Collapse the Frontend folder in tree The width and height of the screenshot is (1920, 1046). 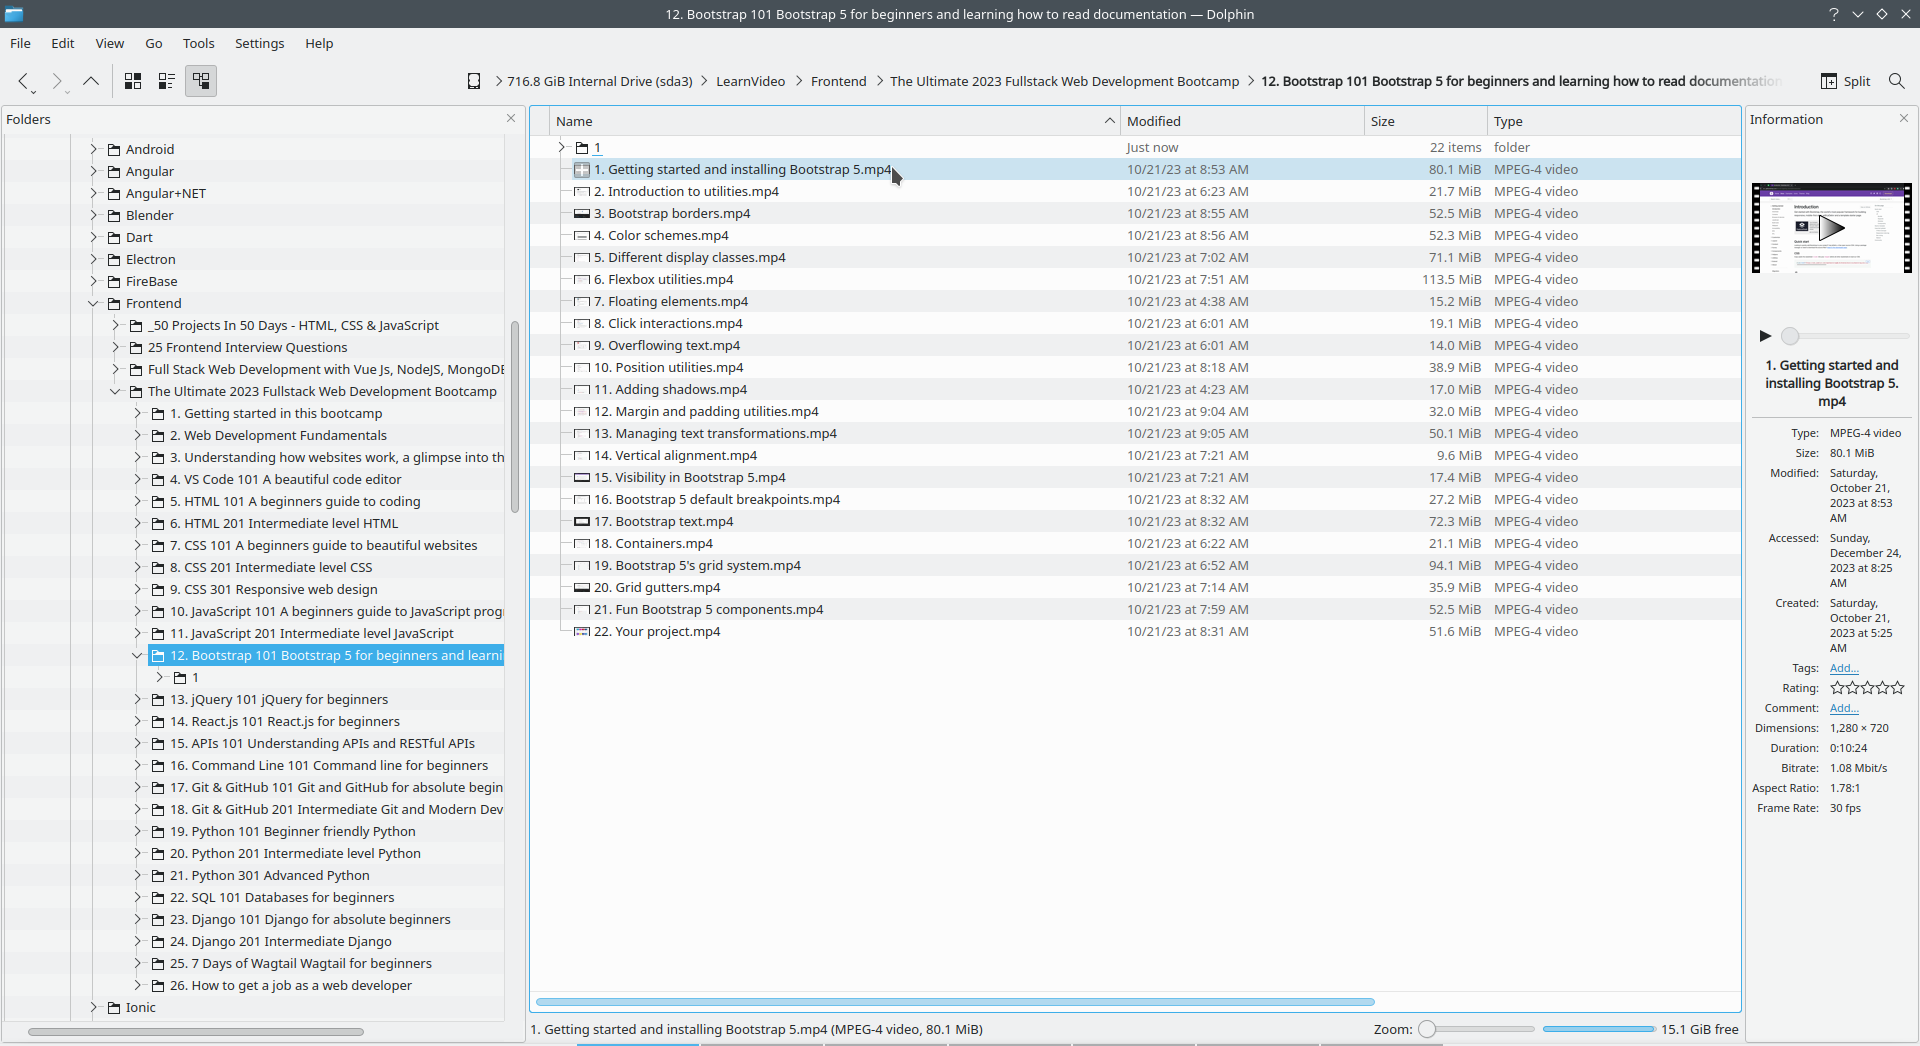94,304
